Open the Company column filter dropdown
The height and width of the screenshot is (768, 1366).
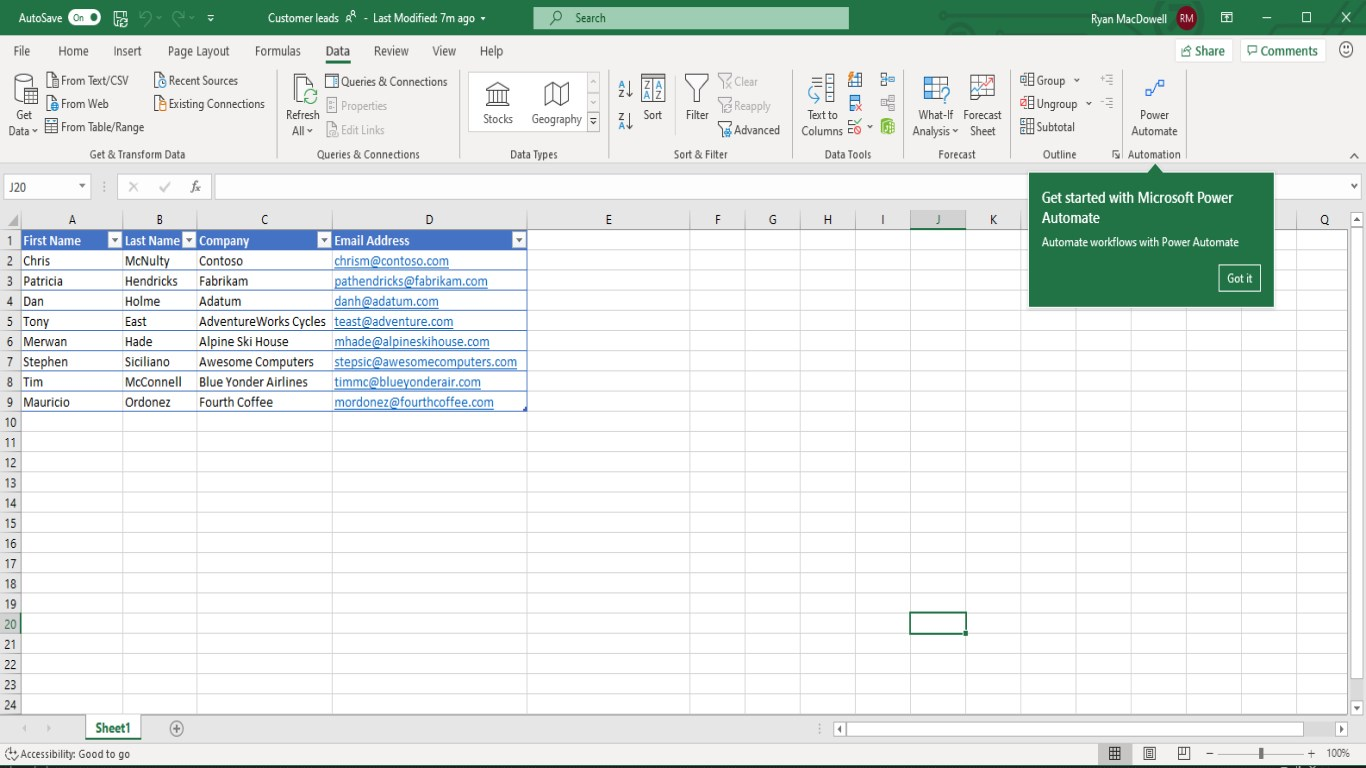point(323,240)
